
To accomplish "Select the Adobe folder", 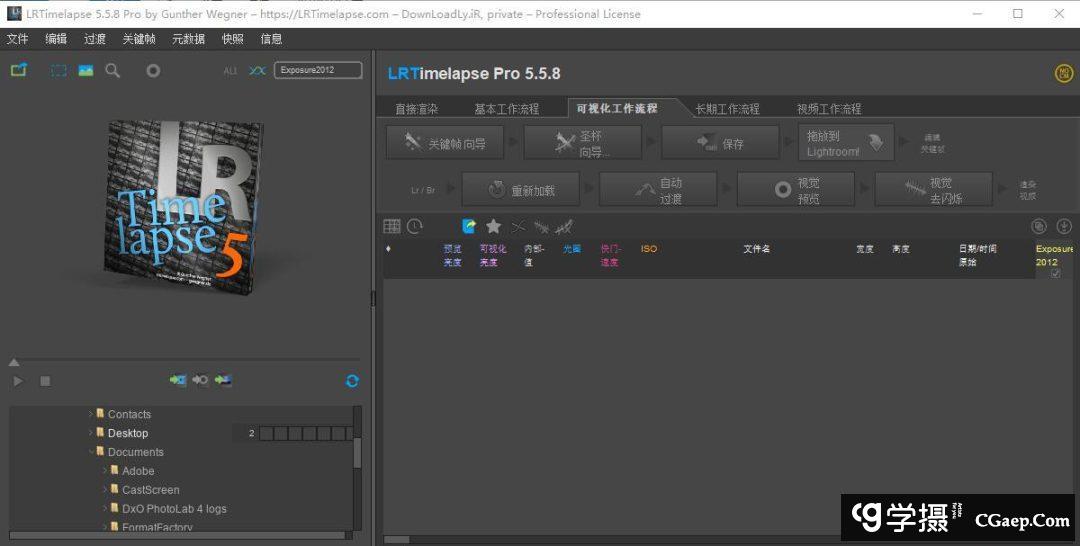I will tap(138, 471).
